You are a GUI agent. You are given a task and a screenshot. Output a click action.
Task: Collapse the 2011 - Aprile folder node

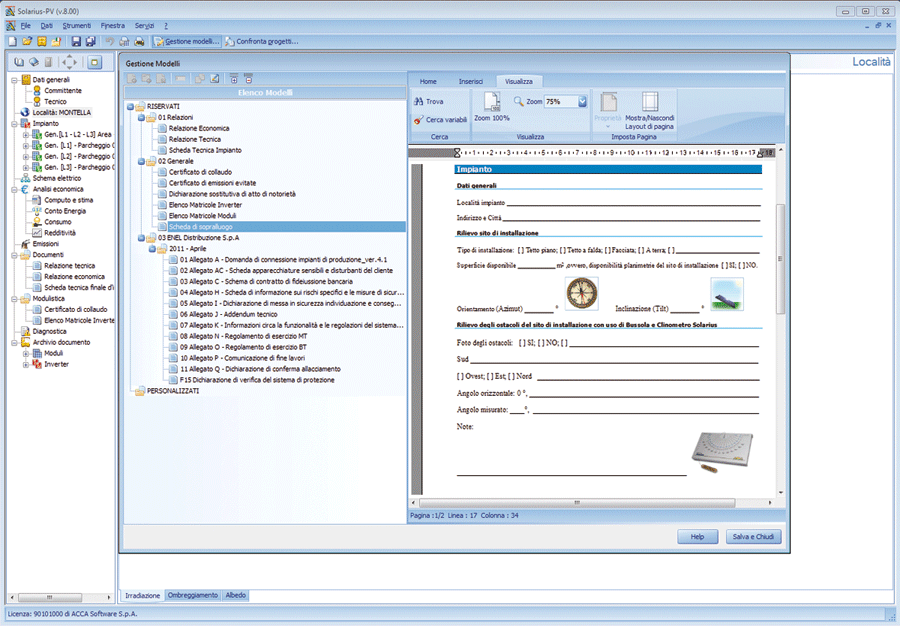(152, 249)
